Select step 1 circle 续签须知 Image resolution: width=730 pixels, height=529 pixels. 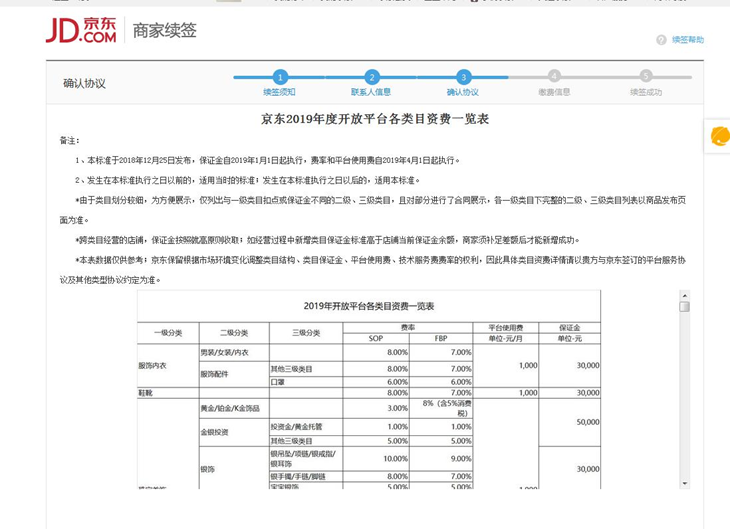click(x=280, y=77)
